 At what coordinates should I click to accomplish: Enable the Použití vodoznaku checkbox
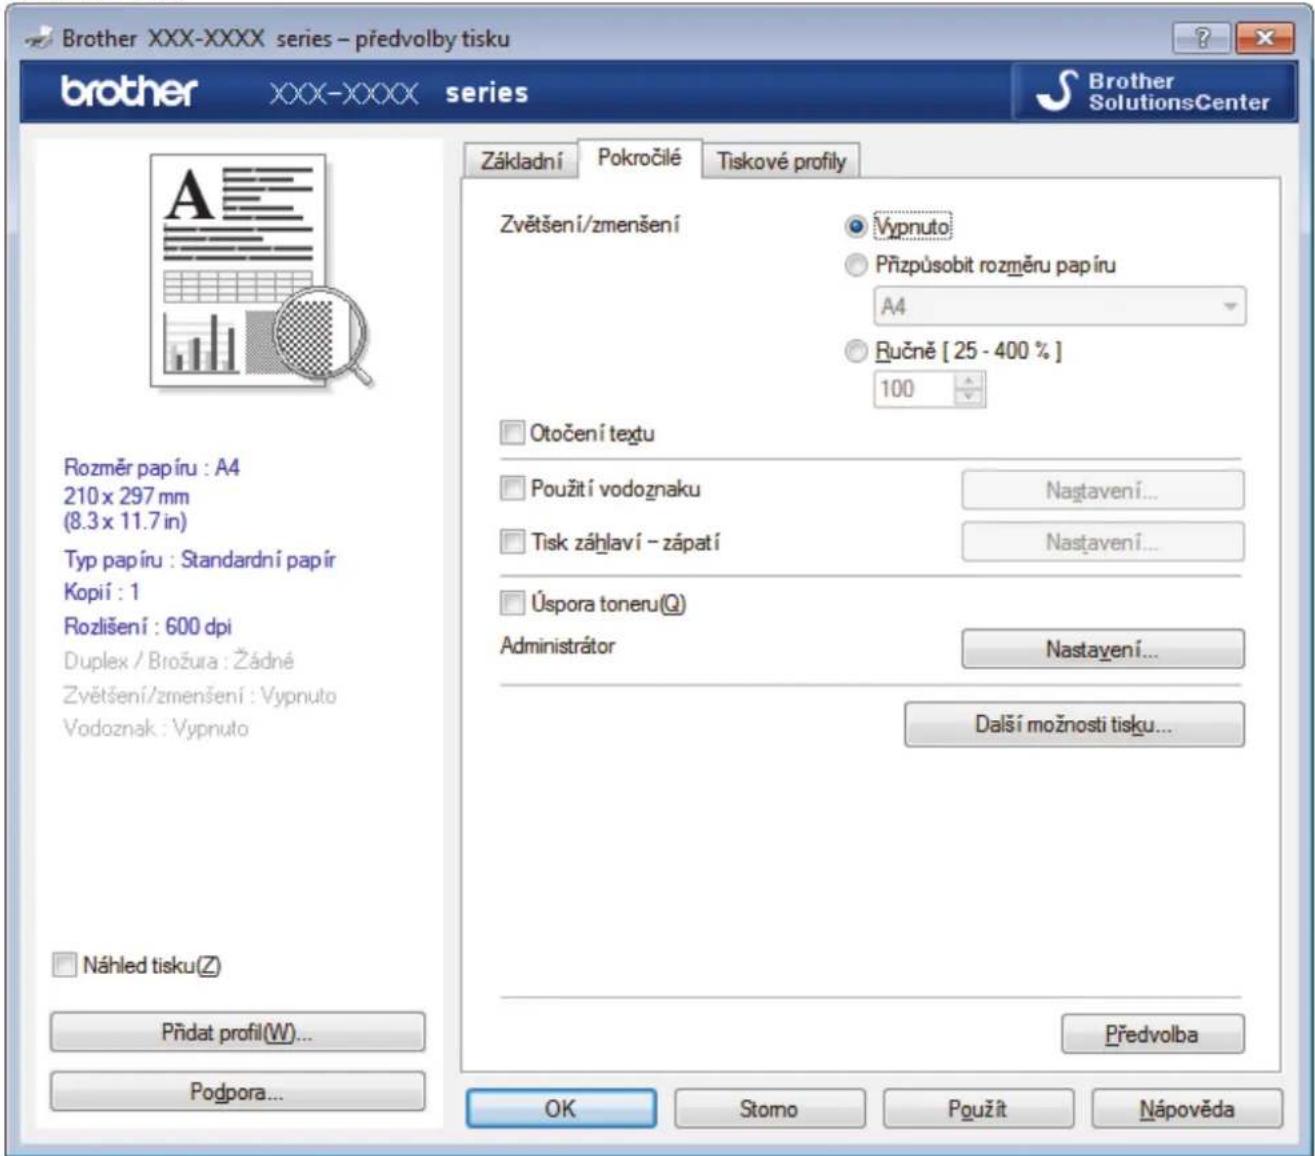[512, 489]
